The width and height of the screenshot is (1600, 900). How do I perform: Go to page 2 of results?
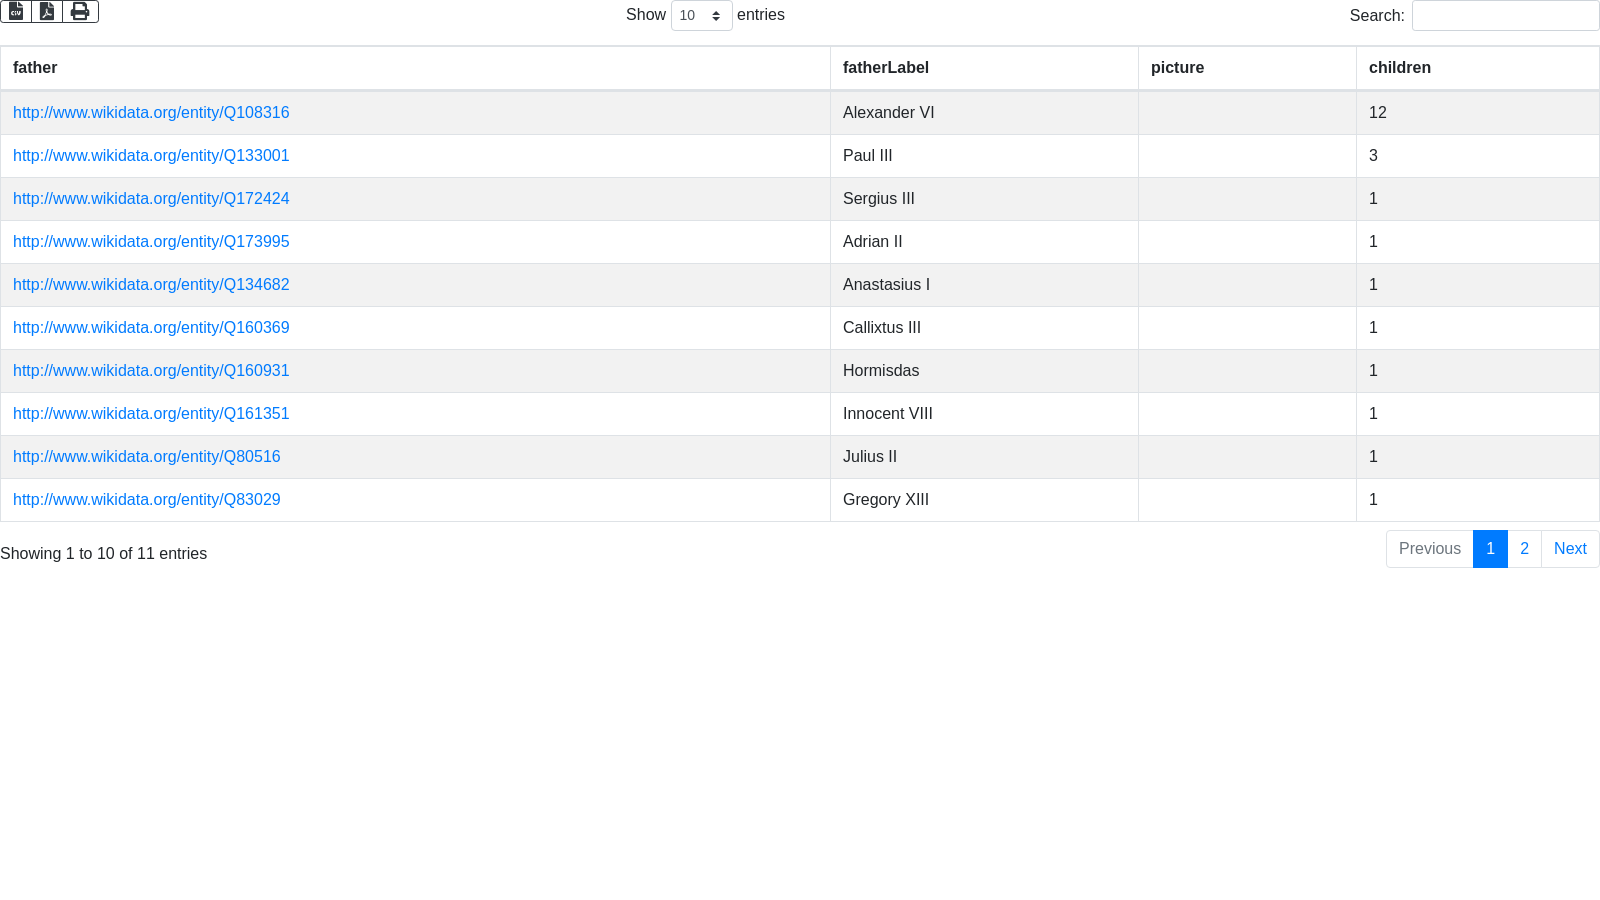(1524, 549)
